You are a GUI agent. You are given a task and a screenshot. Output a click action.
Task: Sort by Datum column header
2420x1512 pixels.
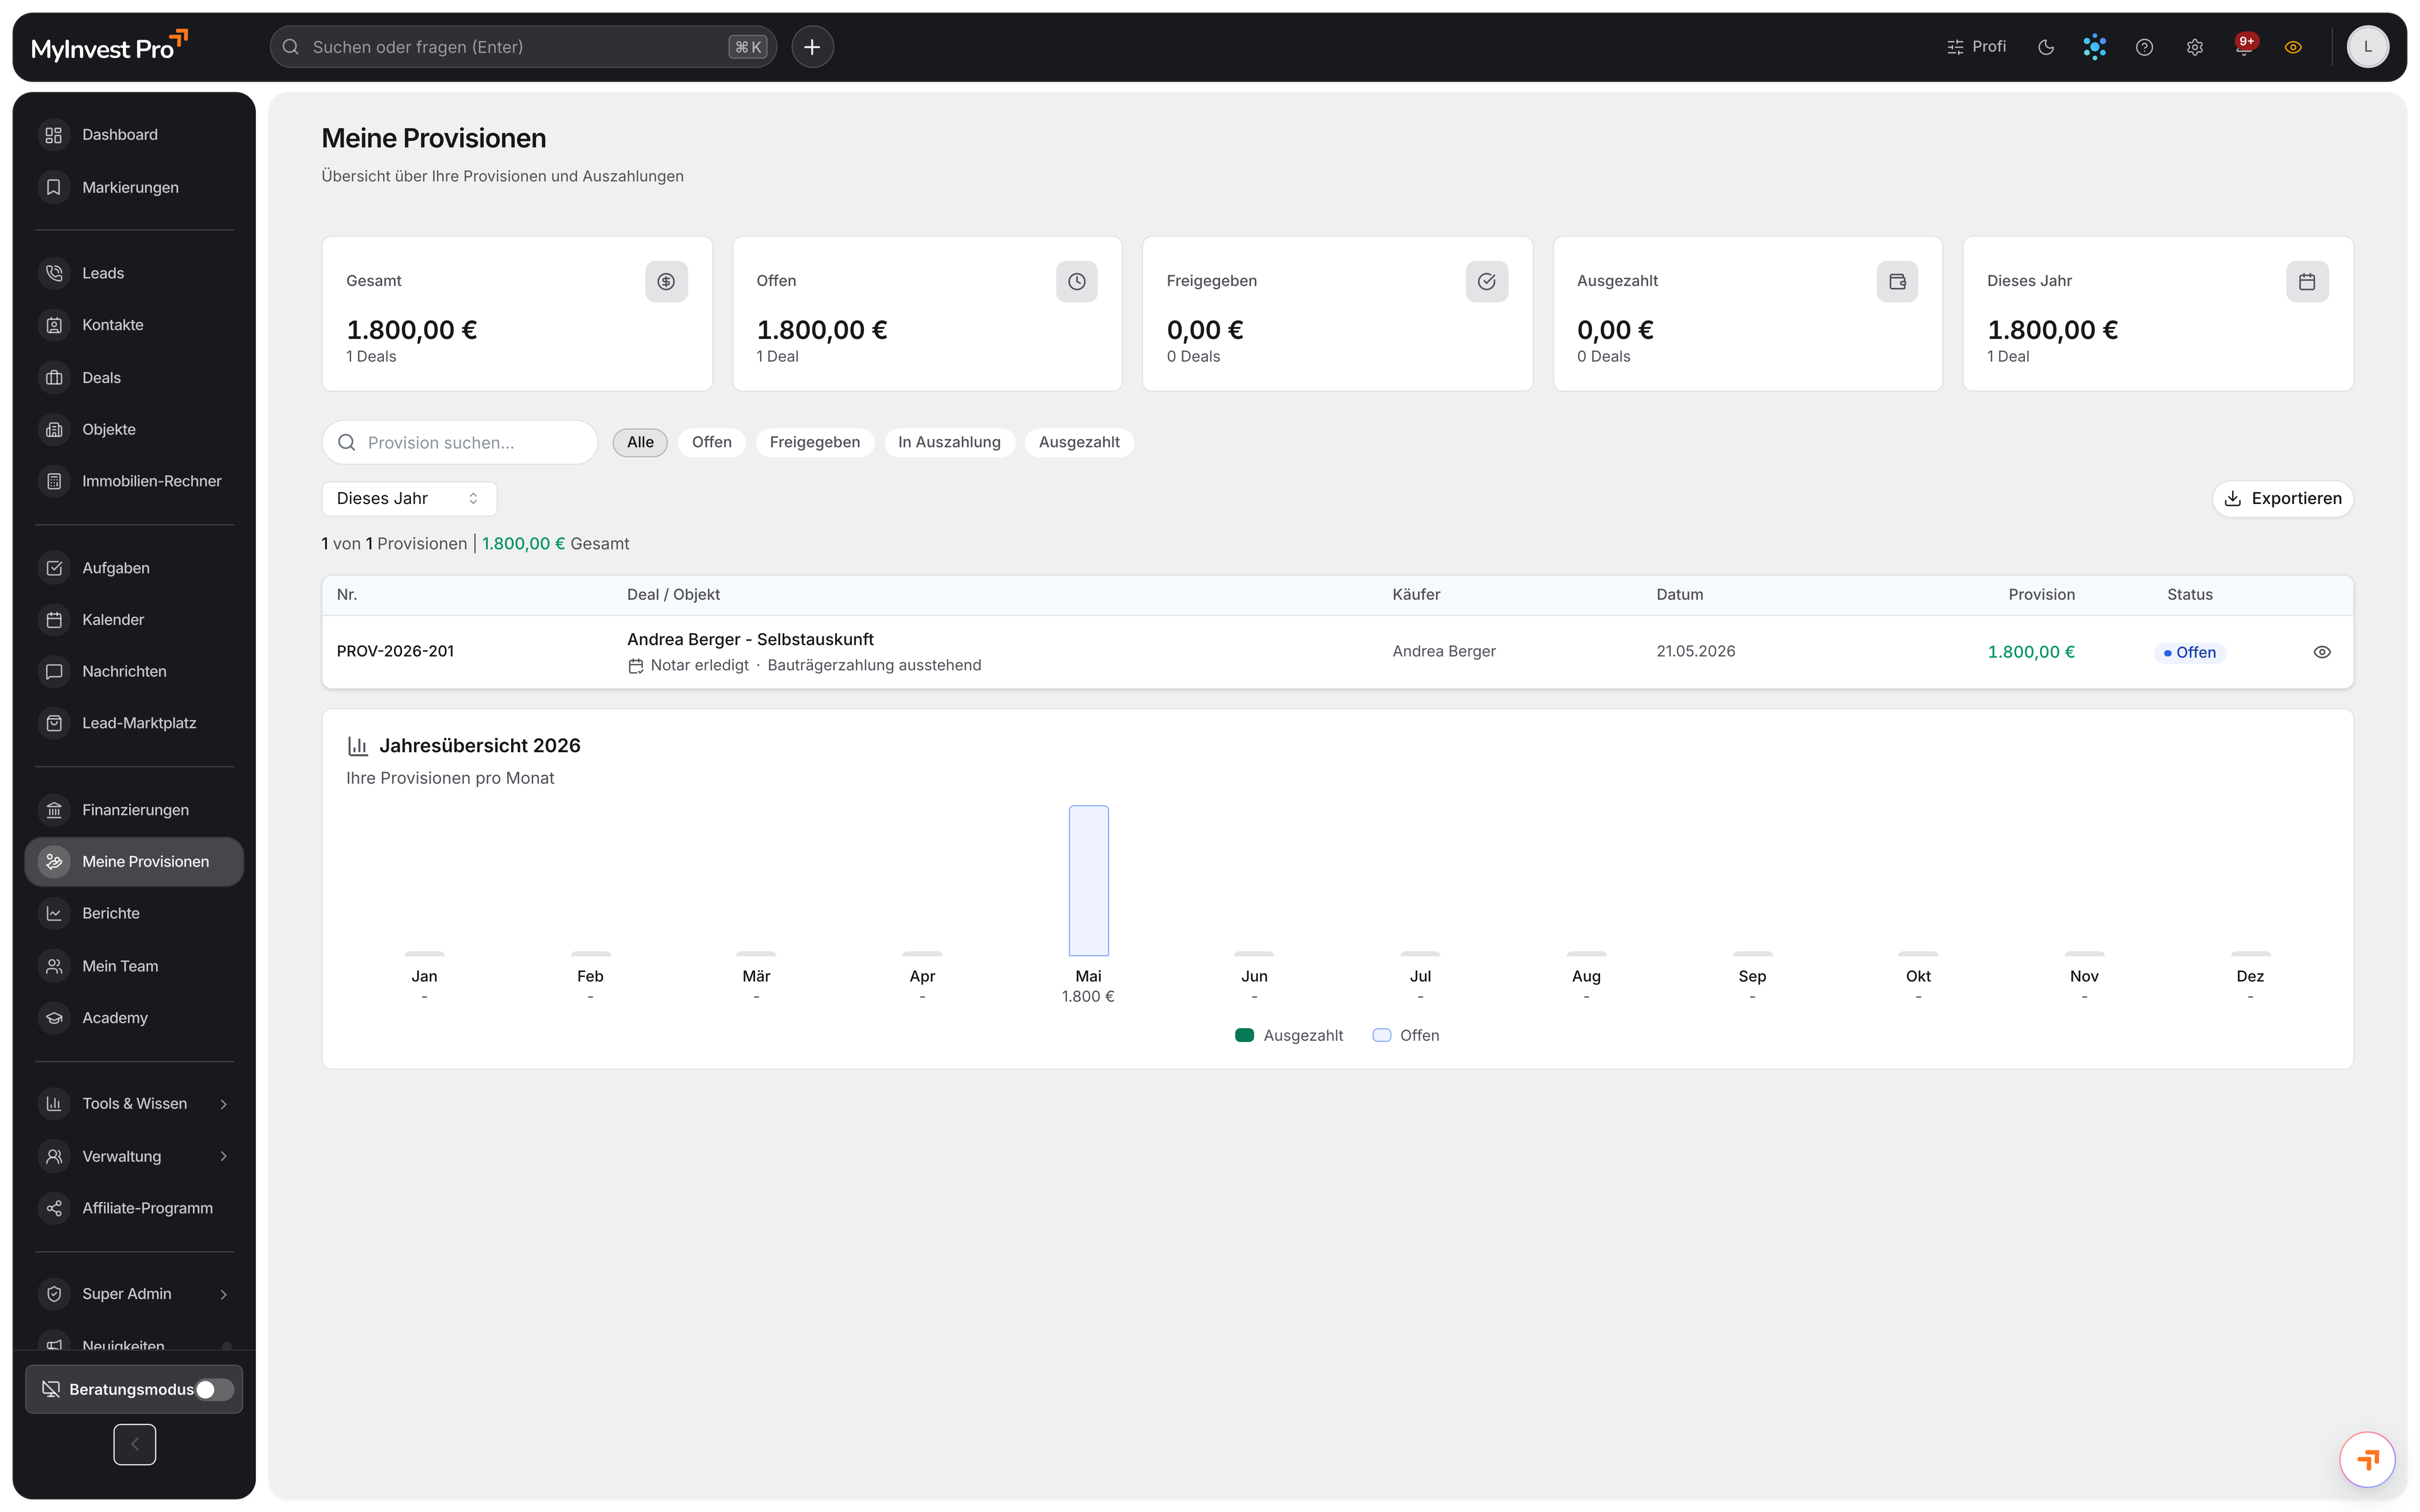(1679, 595)
